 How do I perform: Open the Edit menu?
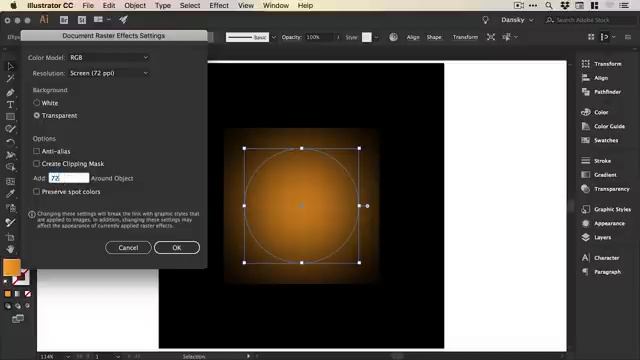(109, 5)
